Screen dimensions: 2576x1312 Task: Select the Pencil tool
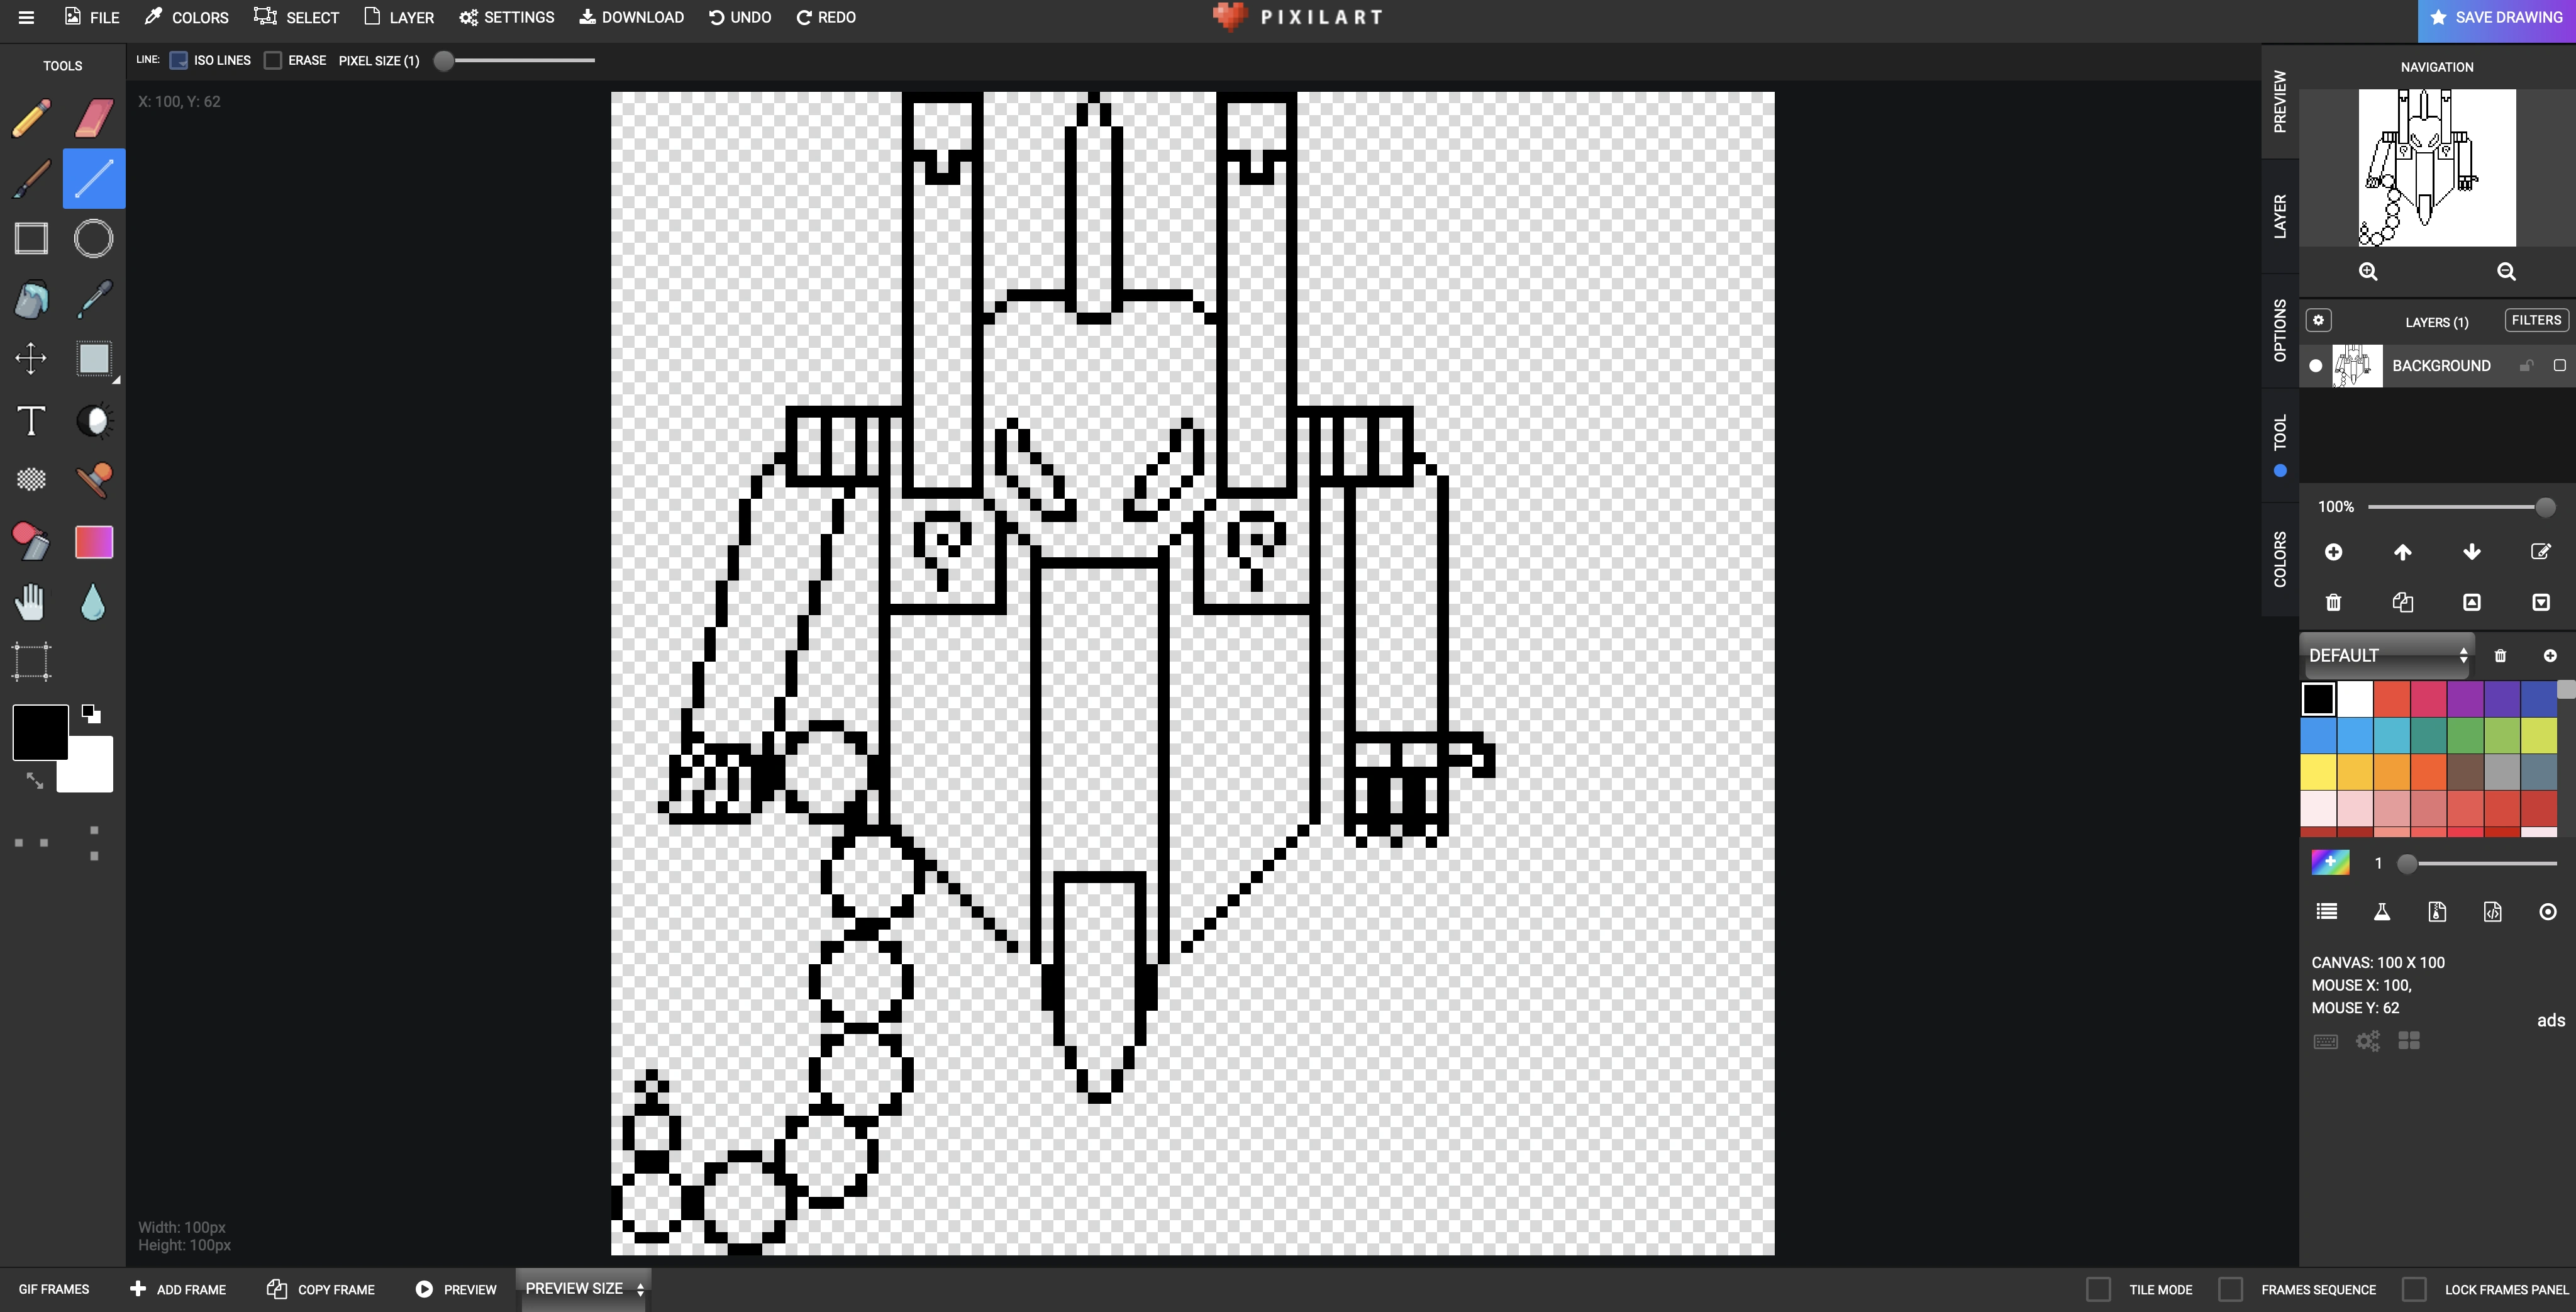(30, 118)
